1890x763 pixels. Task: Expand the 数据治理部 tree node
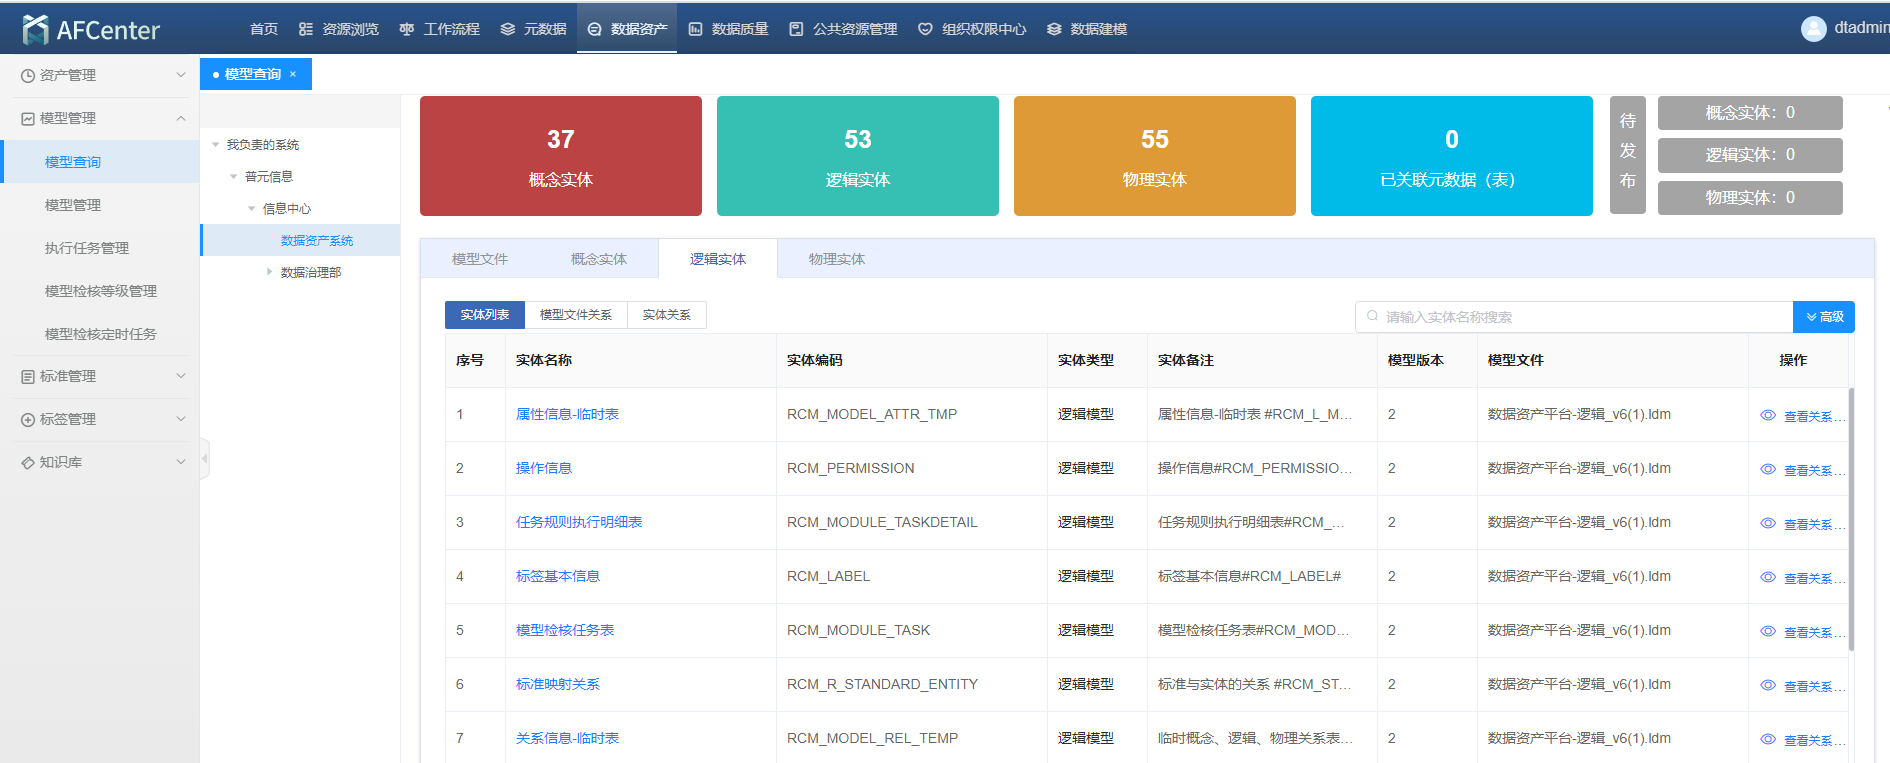pos(270,272)
